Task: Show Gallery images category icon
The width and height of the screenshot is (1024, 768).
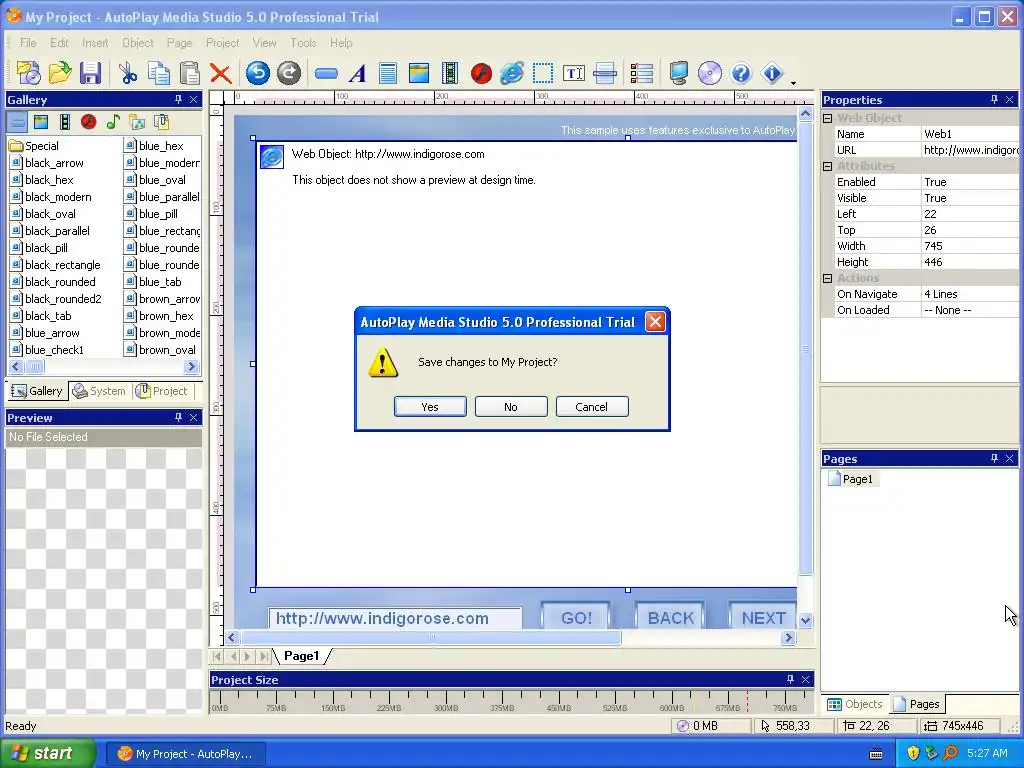Action: point(41,121)
